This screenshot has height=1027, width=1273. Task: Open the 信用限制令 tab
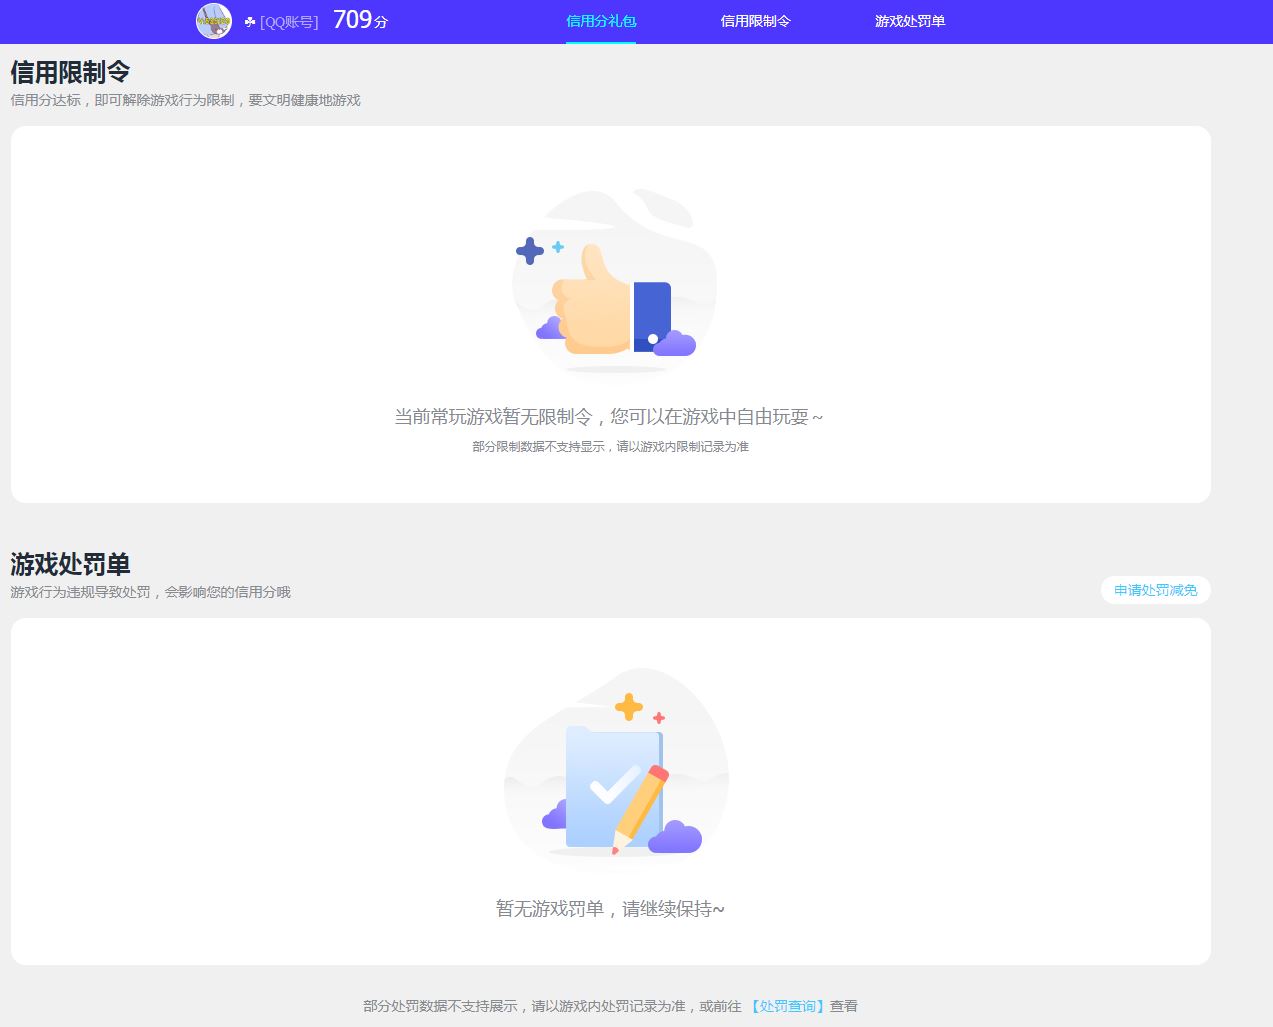pyautogui.click(x=754, y=21)
